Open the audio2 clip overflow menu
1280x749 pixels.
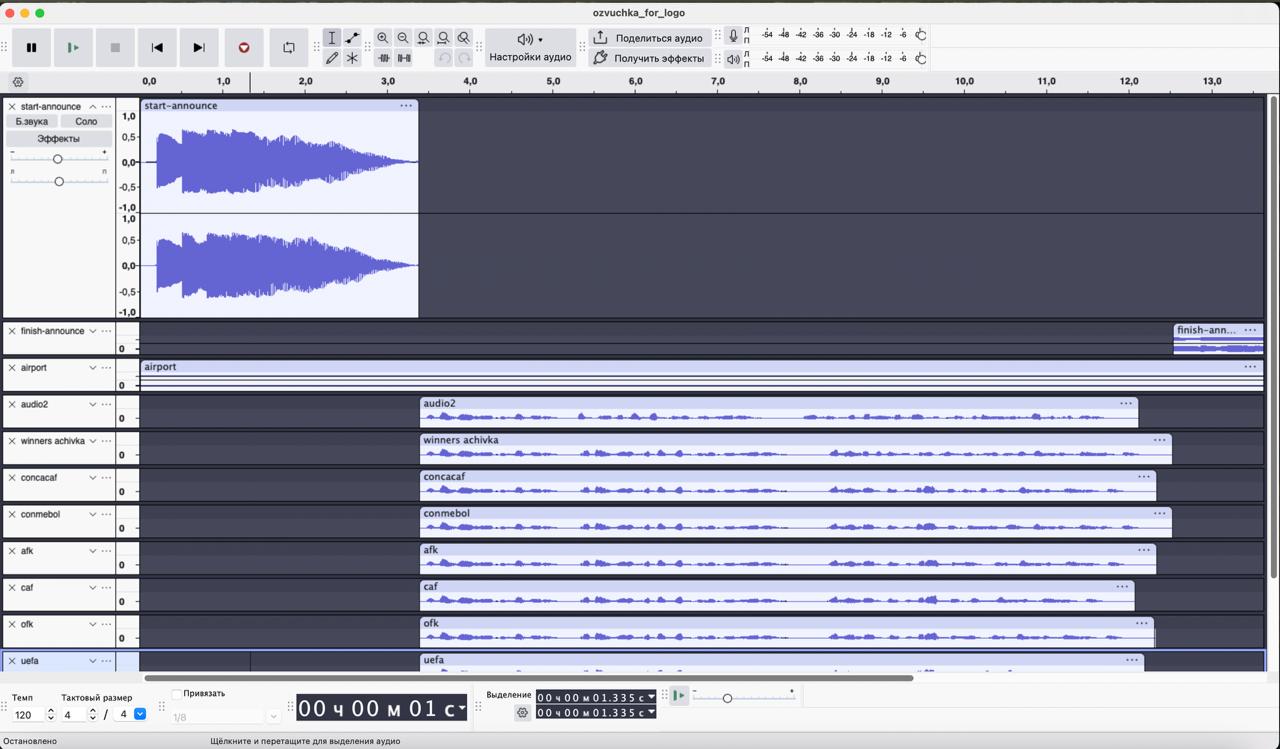click(x=1127, y=404)
